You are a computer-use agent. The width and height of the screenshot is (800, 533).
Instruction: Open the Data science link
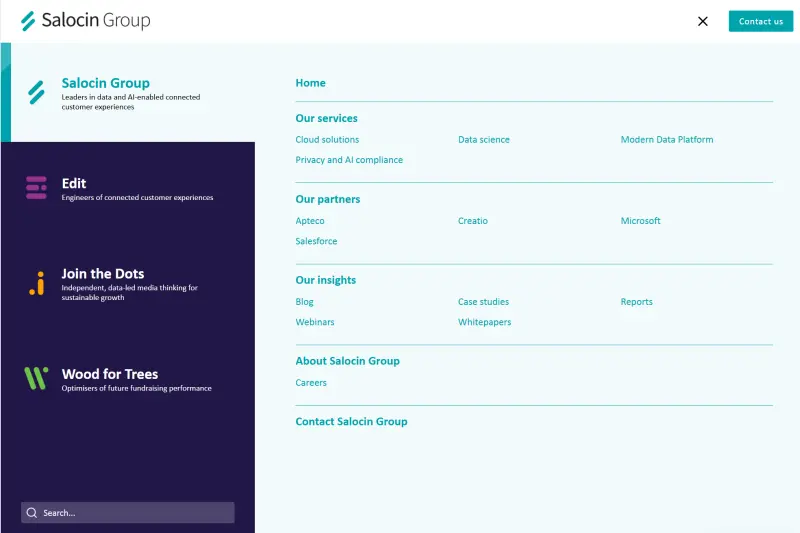coord(484,140)
